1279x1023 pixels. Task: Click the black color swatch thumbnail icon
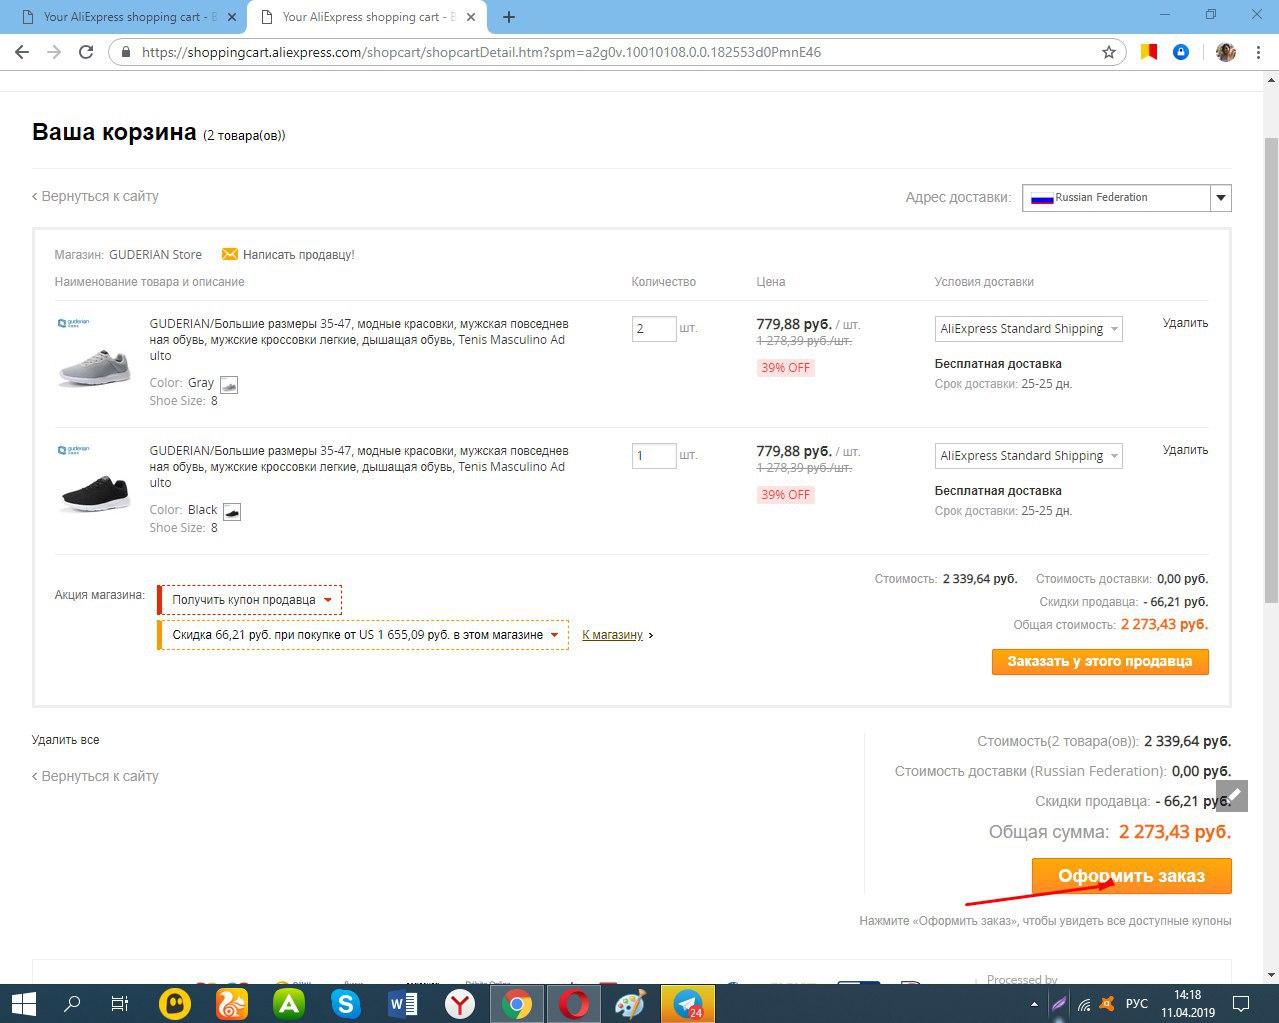(x=232, y=512)
